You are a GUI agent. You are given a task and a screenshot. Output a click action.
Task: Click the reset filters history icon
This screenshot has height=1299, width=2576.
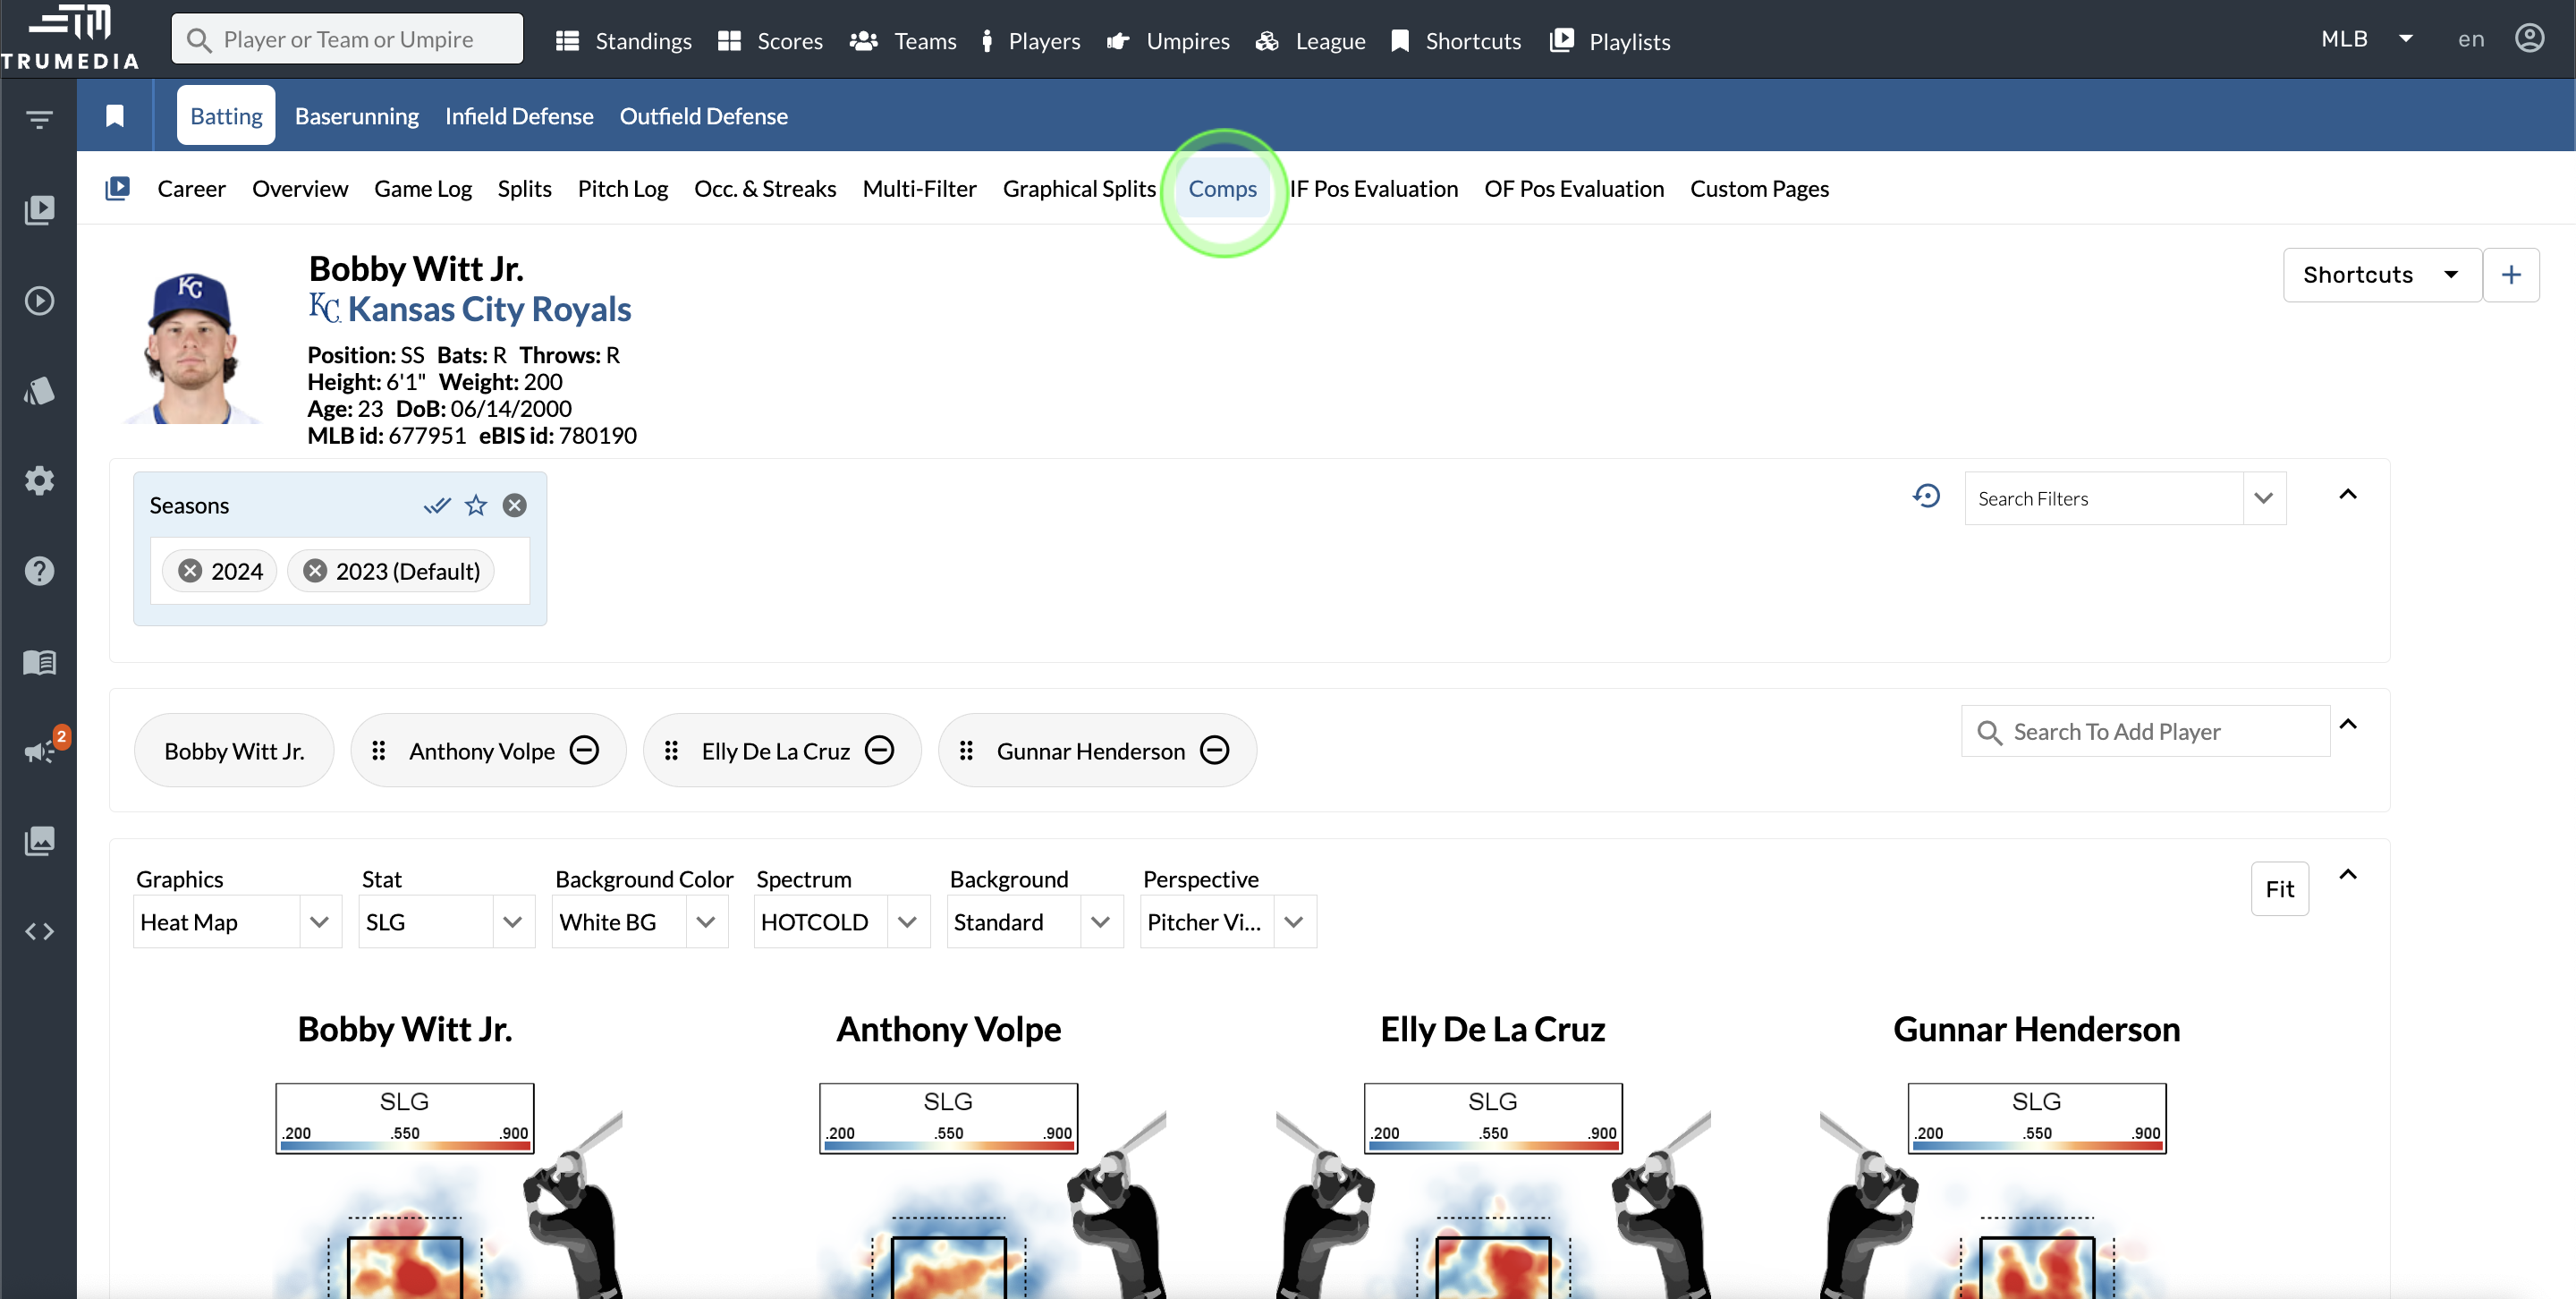(1926, 497)
